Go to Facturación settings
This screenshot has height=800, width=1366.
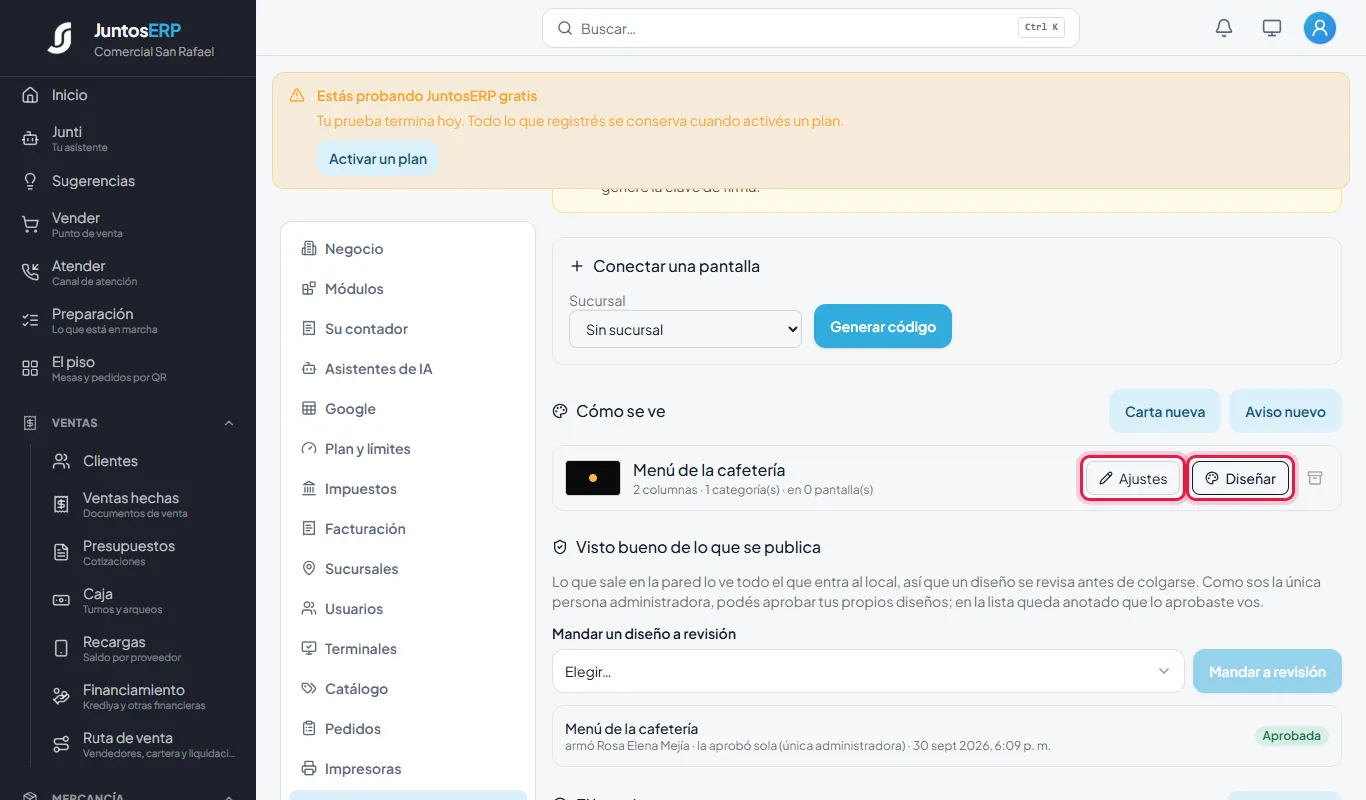coord(408,529)
